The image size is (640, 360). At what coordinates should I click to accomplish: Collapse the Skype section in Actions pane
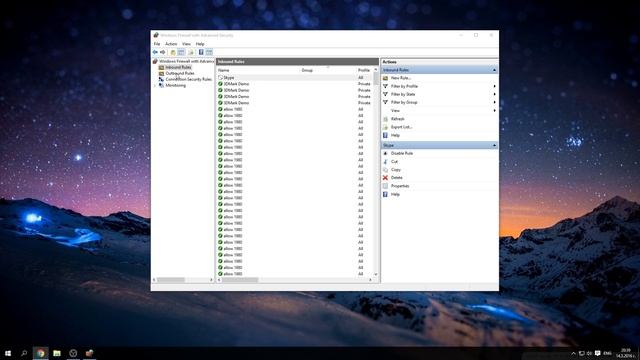pyautogui.click(x=494, y=145)
